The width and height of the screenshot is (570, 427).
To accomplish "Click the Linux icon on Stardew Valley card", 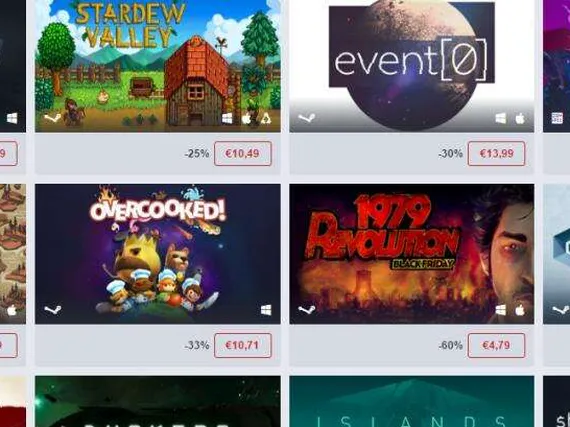I will point(266,118).
